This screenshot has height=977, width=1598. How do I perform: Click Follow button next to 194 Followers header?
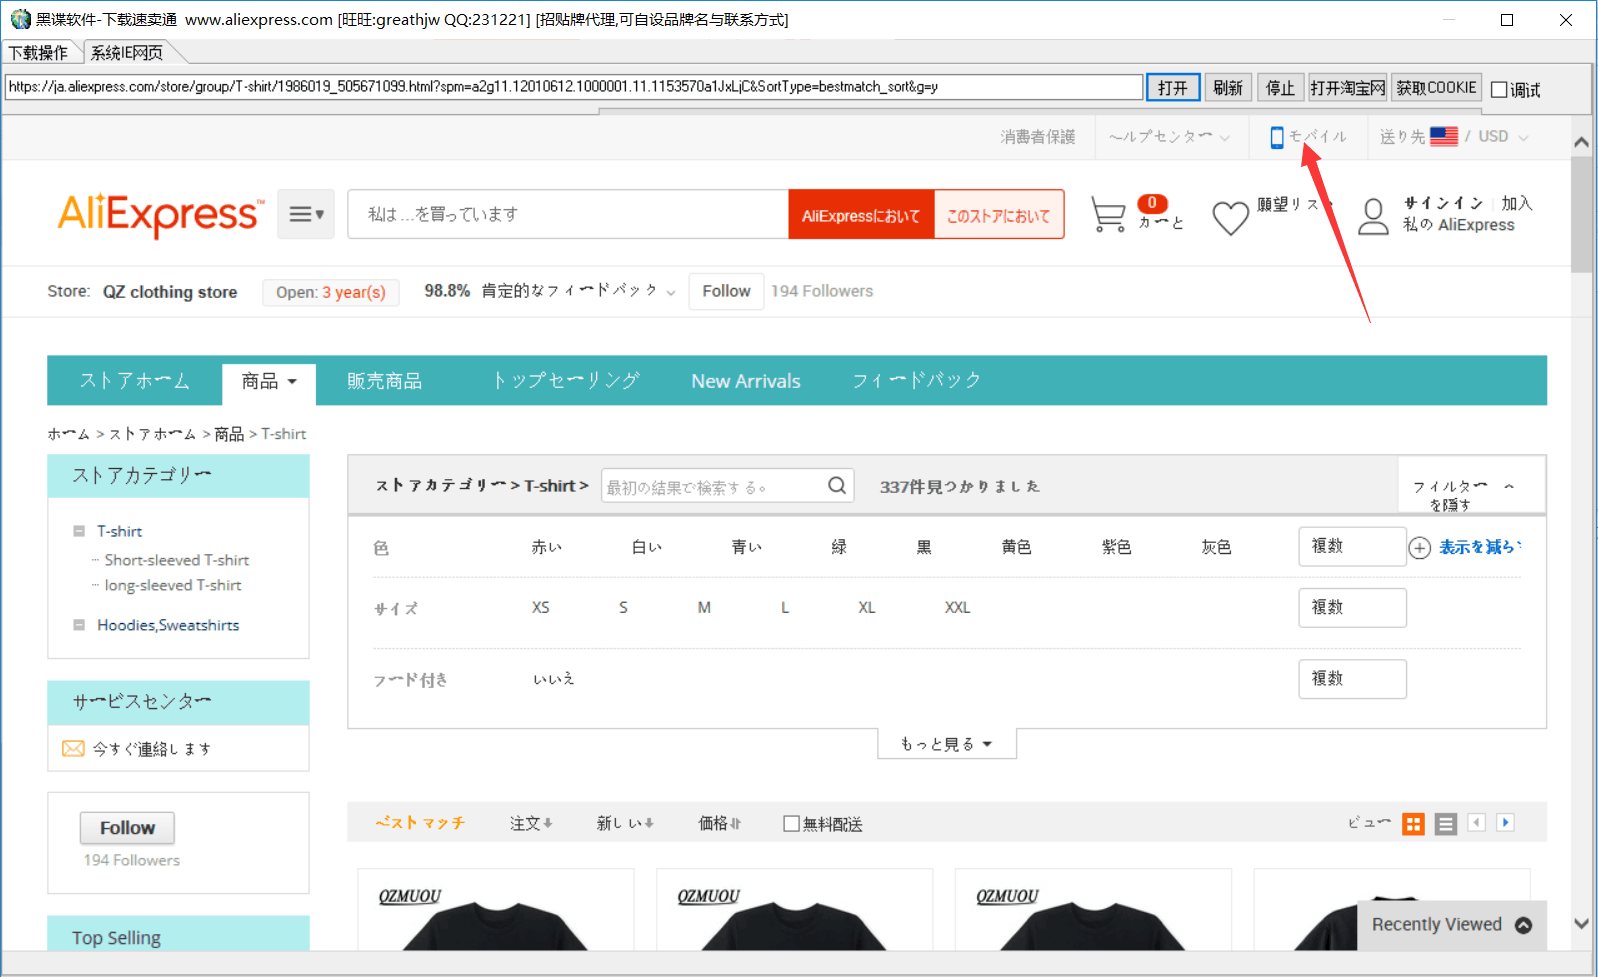(x=726, y=291)
